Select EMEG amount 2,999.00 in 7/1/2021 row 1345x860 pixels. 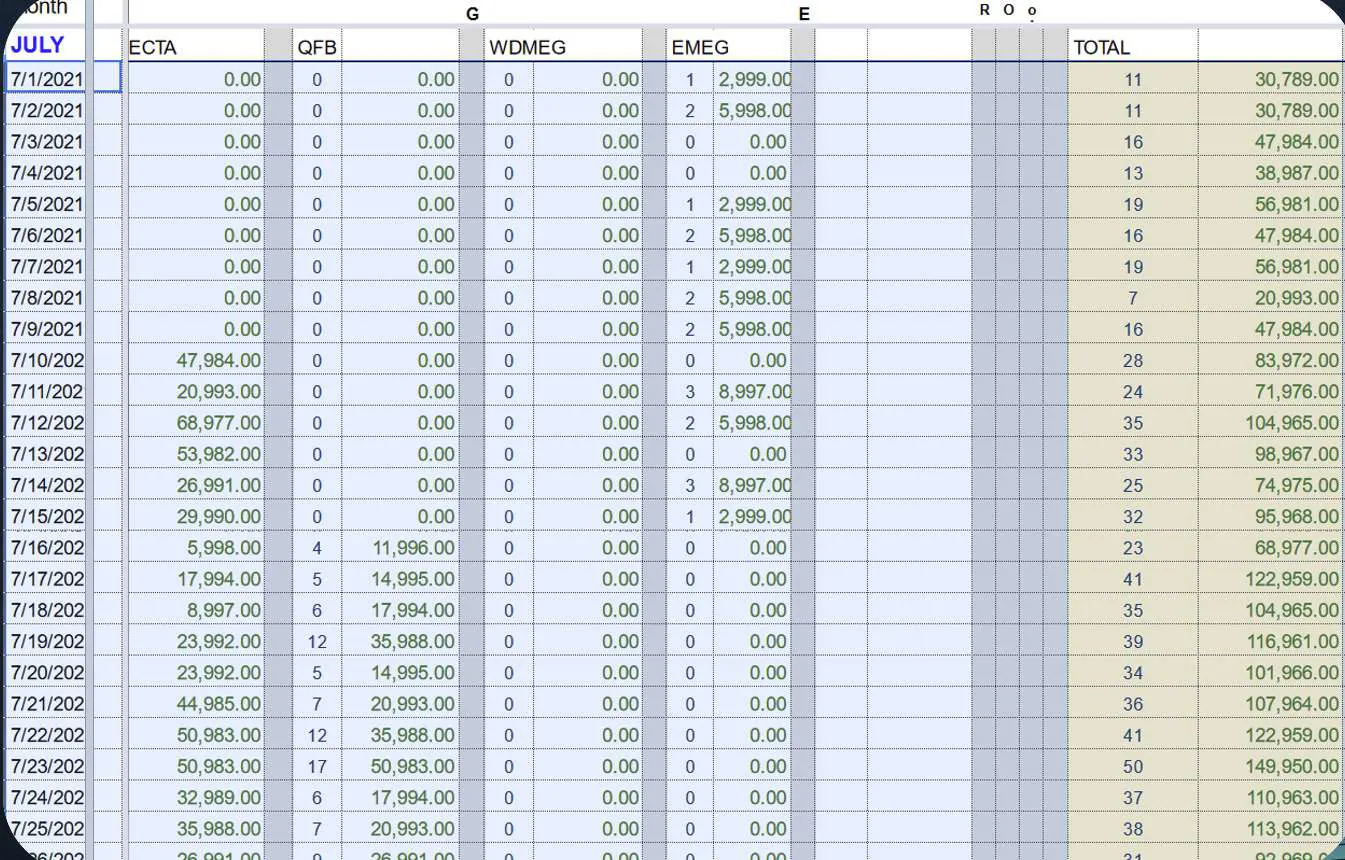tap(752, 79)
